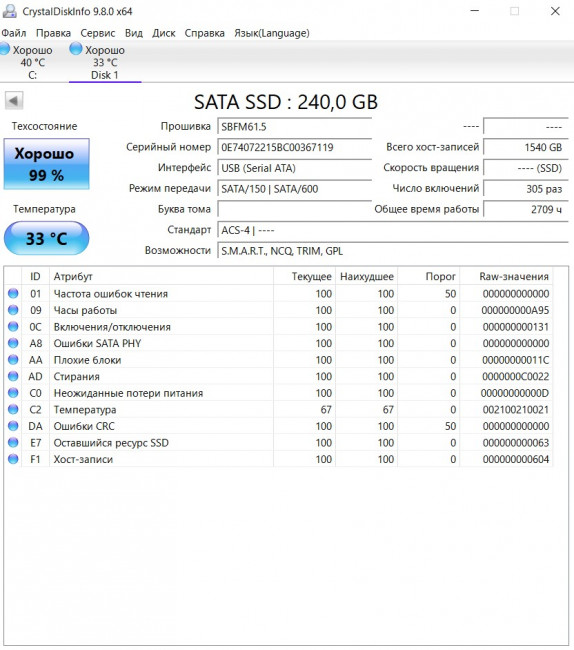Click the Порог column header
This screenshot has width=574, height=650.
coord(429,276)
